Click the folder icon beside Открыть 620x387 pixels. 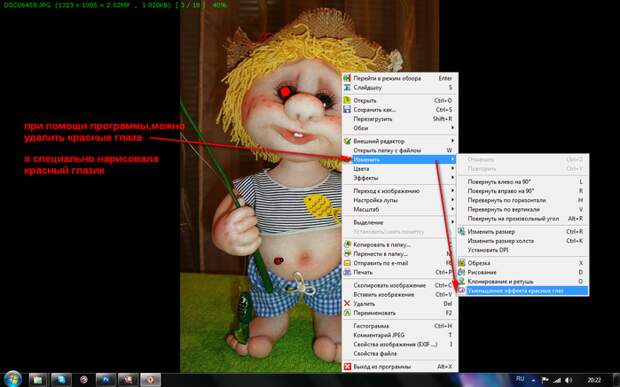pos(347,100)
